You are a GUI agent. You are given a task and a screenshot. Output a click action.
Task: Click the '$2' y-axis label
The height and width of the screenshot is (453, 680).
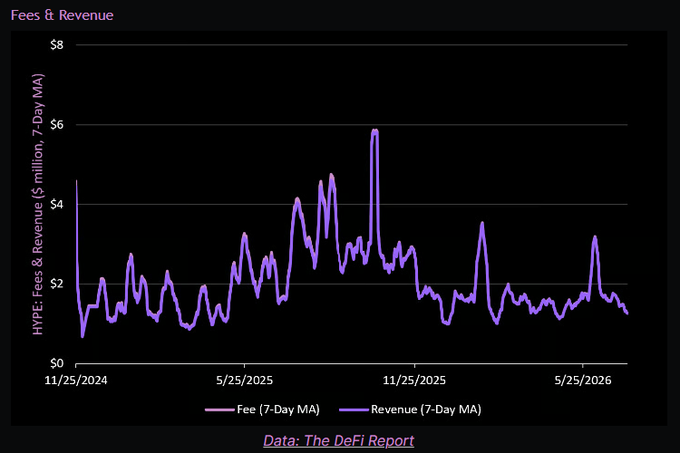[57, 284]
